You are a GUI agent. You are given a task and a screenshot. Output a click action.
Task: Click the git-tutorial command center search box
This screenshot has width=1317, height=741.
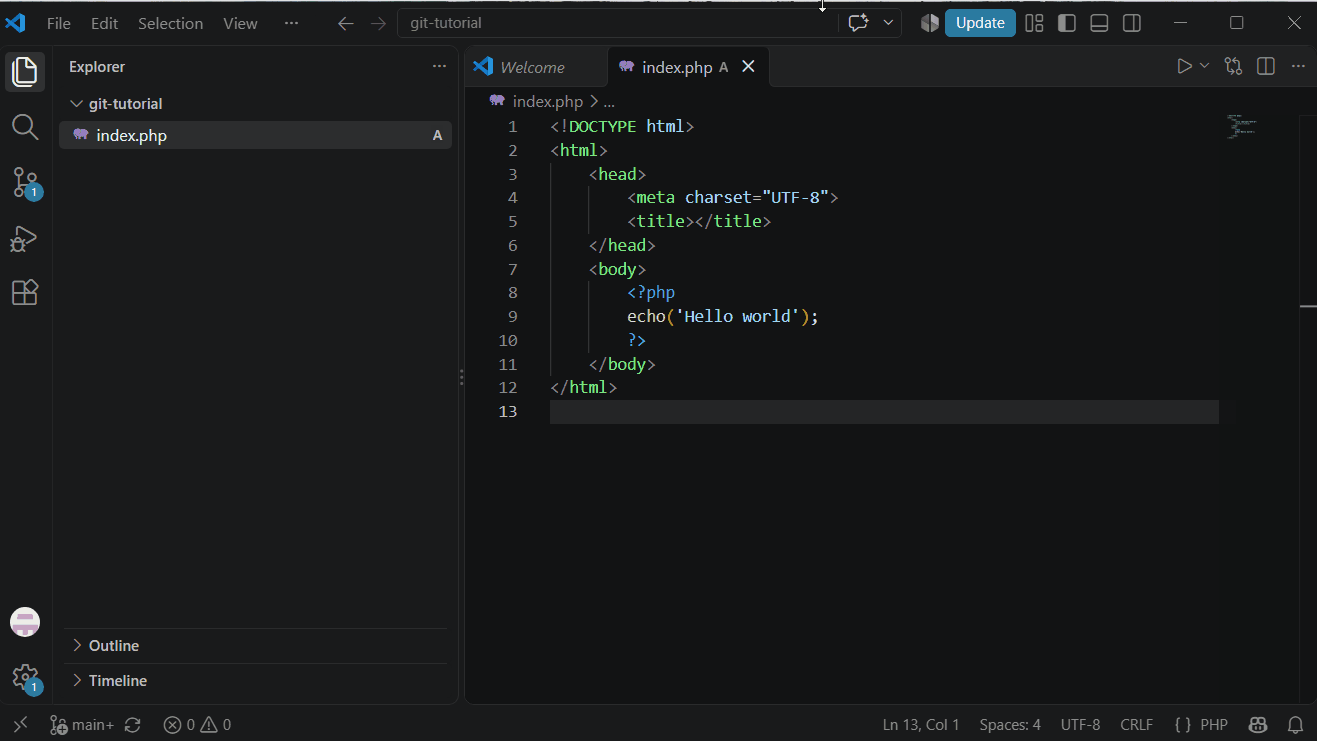[x=618, y=23]
